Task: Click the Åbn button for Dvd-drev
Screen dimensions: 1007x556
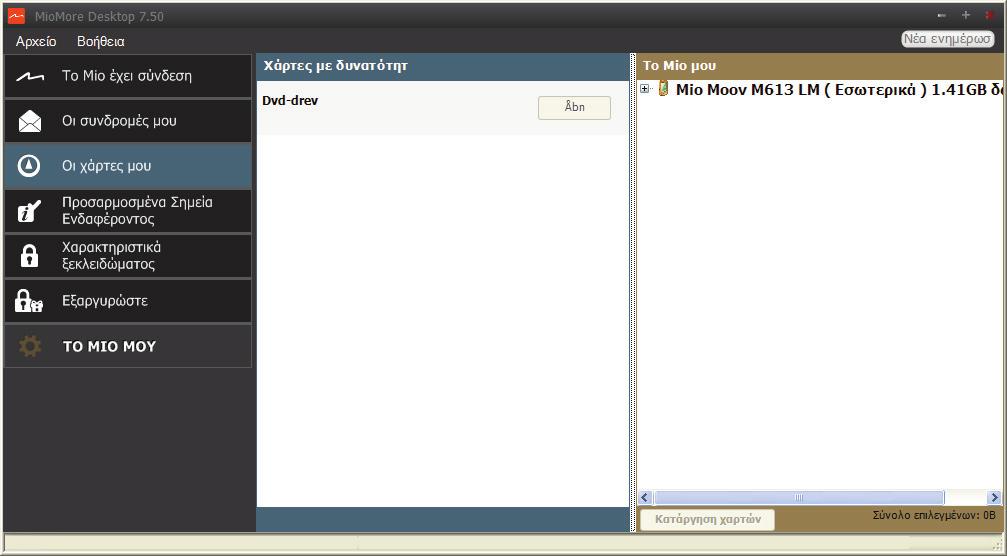Action: pyautogui.click(x=574, y=107)
